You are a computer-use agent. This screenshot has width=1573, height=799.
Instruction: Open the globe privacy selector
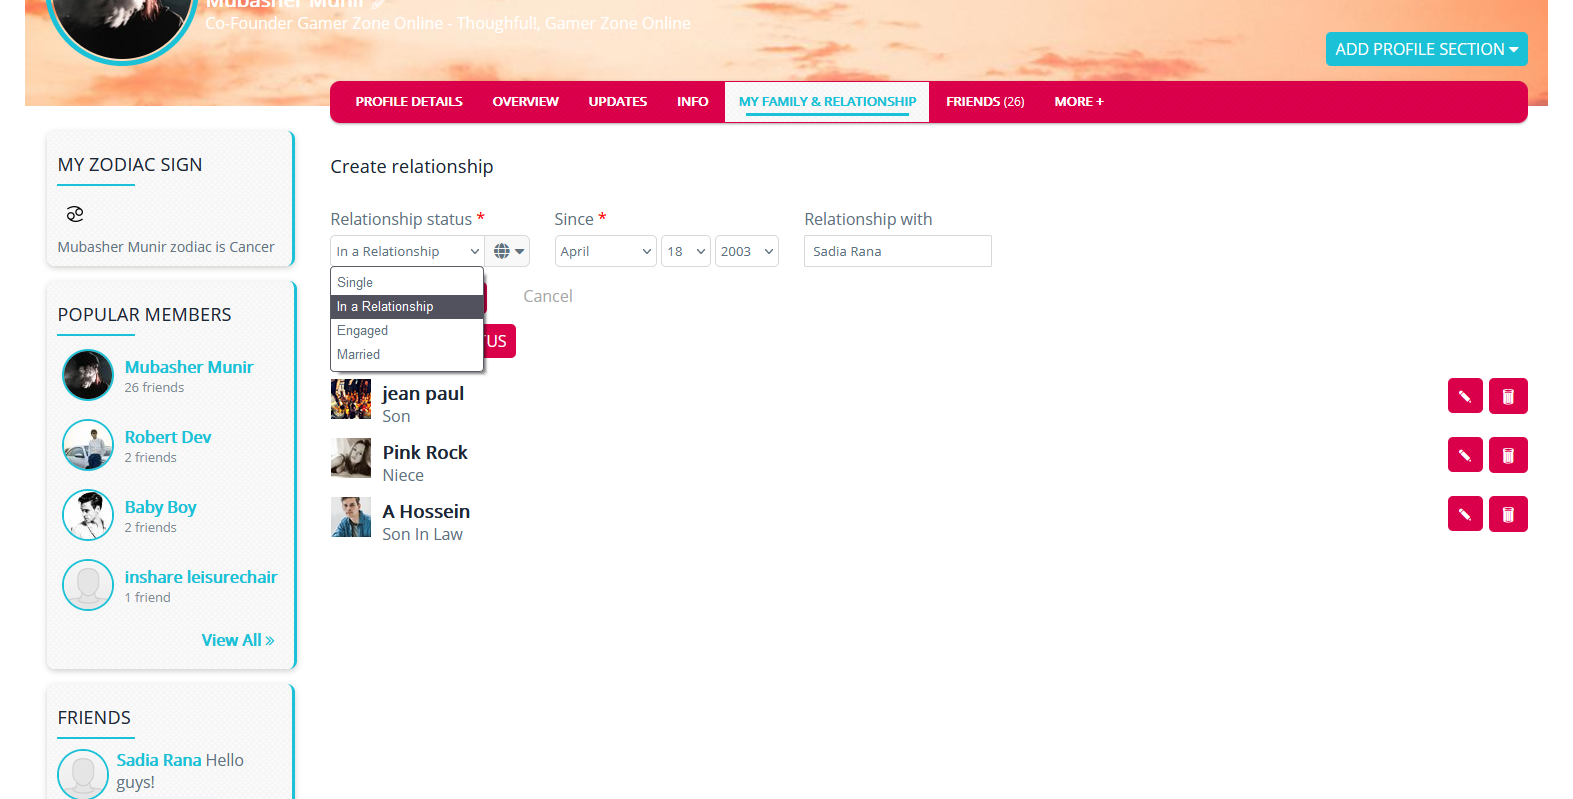click(508, 251)
